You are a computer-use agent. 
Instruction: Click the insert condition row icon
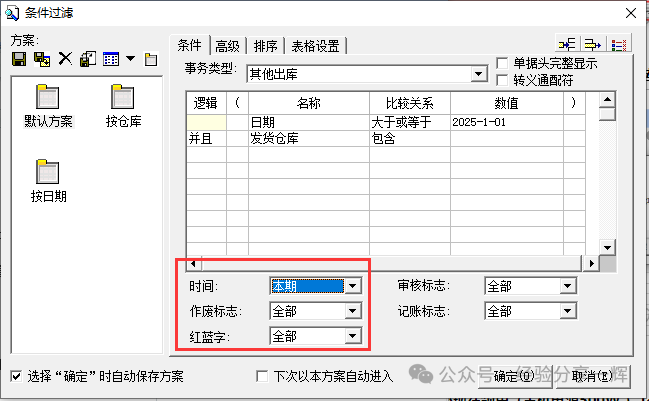point(568,45)
